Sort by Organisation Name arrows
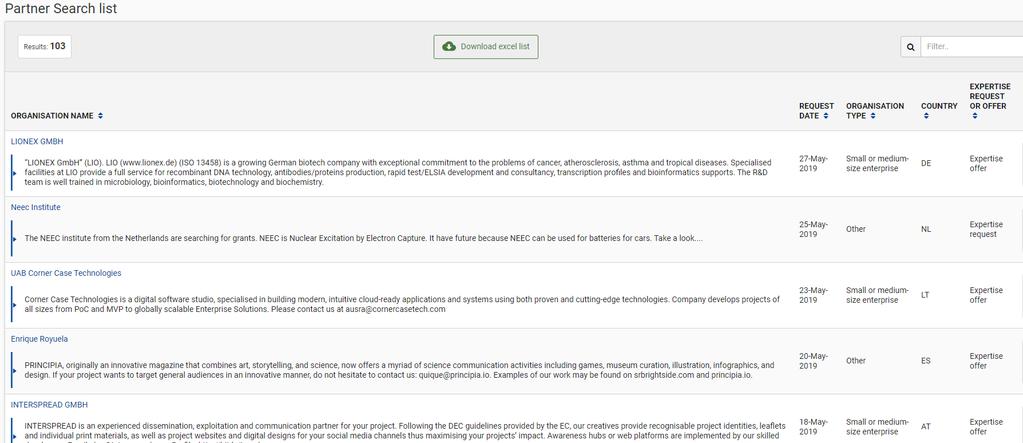 click(100, 116)
